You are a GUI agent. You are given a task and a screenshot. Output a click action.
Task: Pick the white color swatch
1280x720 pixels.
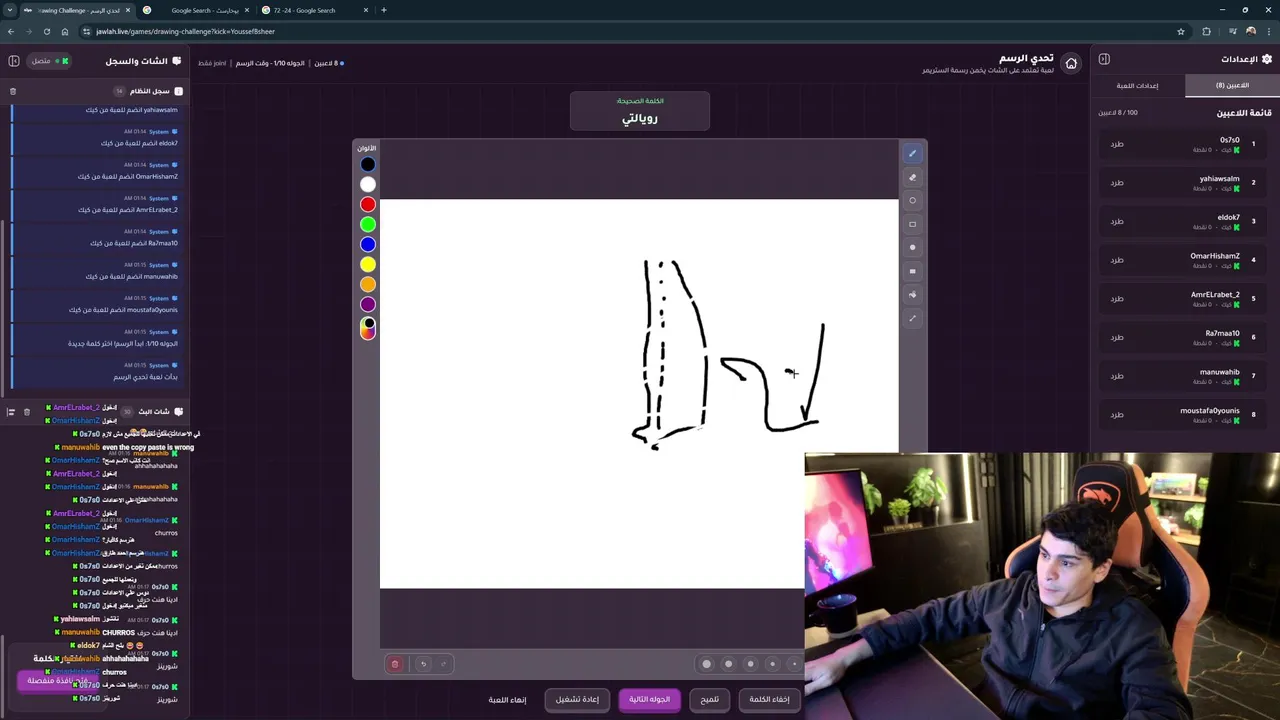tap(368, 184)
